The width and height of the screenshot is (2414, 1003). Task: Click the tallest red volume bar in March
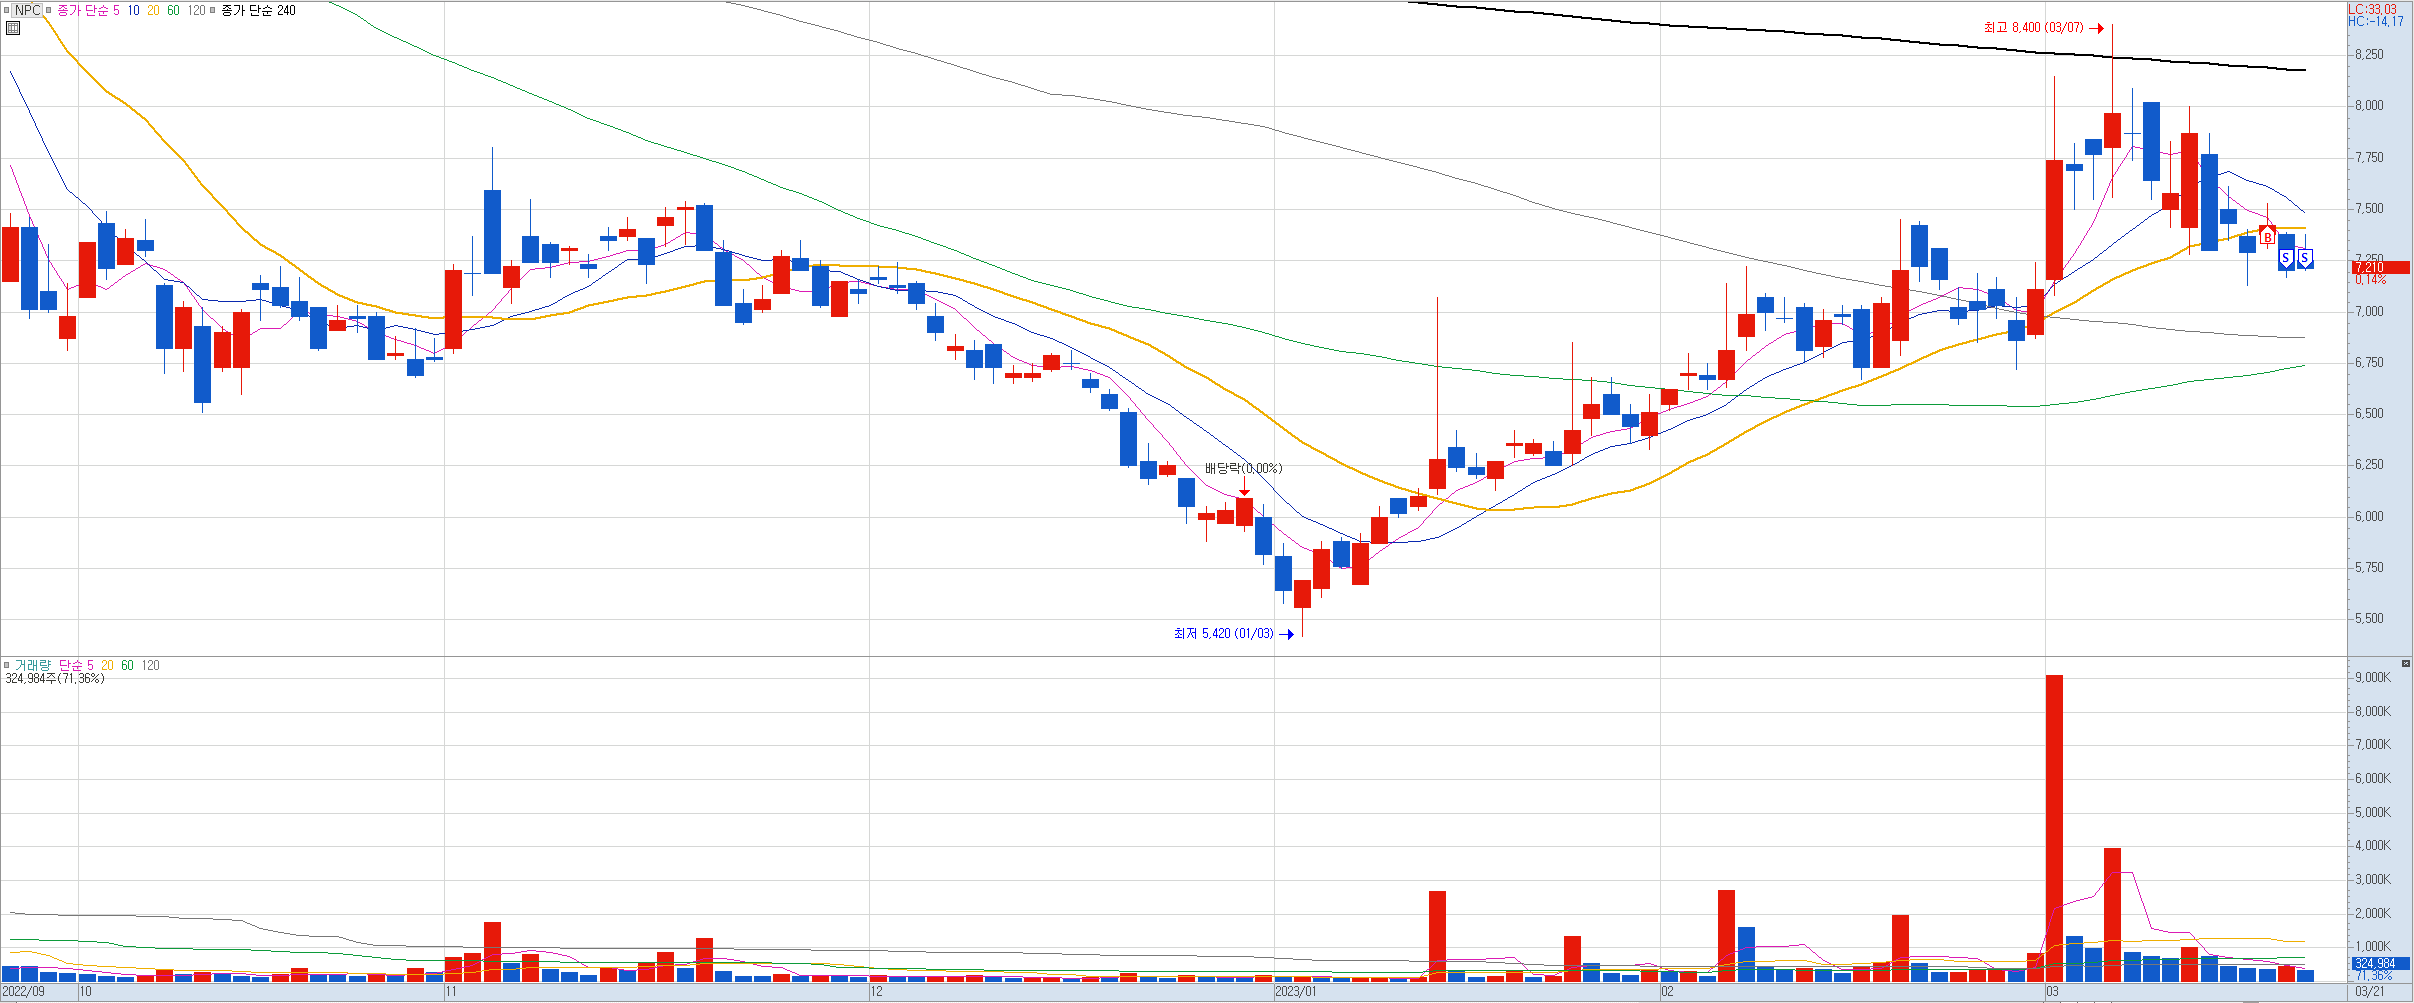pyautogui.click(x=2054, y=828)
